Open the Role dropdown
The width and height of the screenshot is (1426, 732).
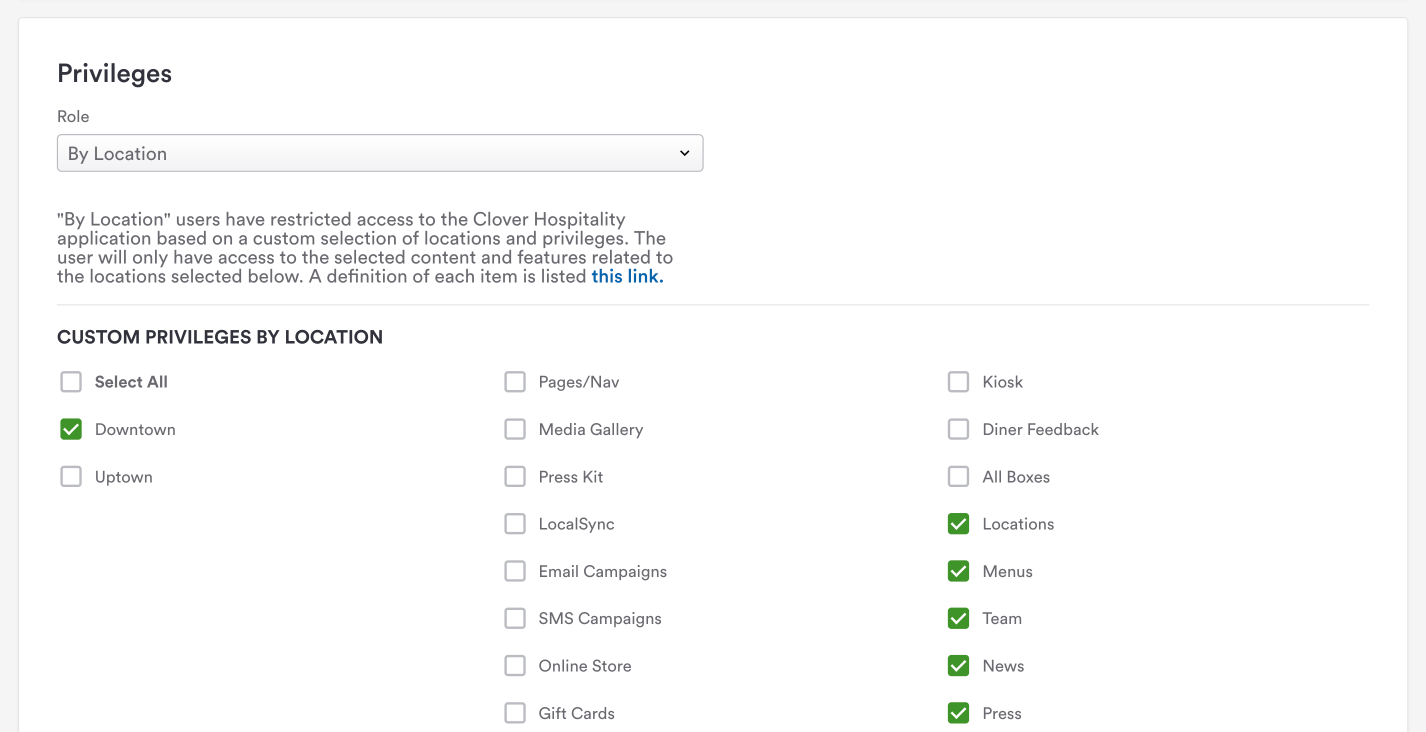[380, 153]
